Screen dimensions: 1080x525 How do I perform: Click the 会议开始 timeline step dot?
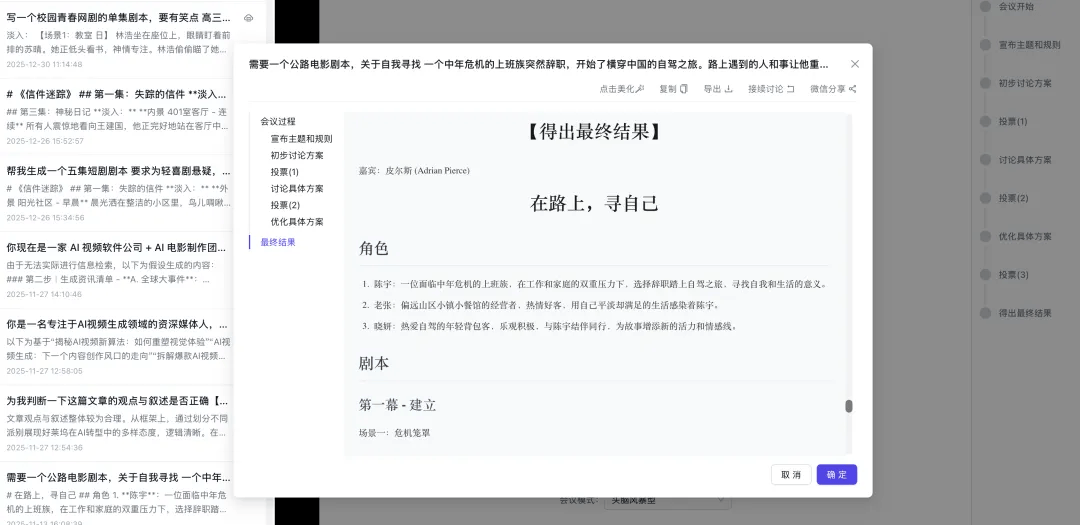[985, 6]
